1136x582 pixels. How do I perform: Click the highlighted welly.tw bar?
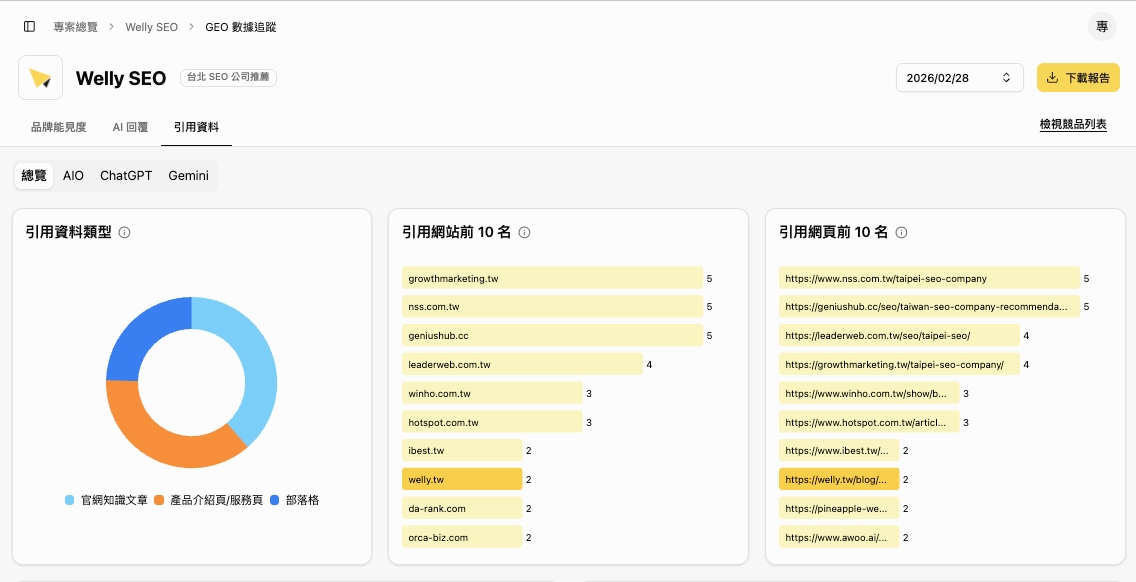point(462,479)
